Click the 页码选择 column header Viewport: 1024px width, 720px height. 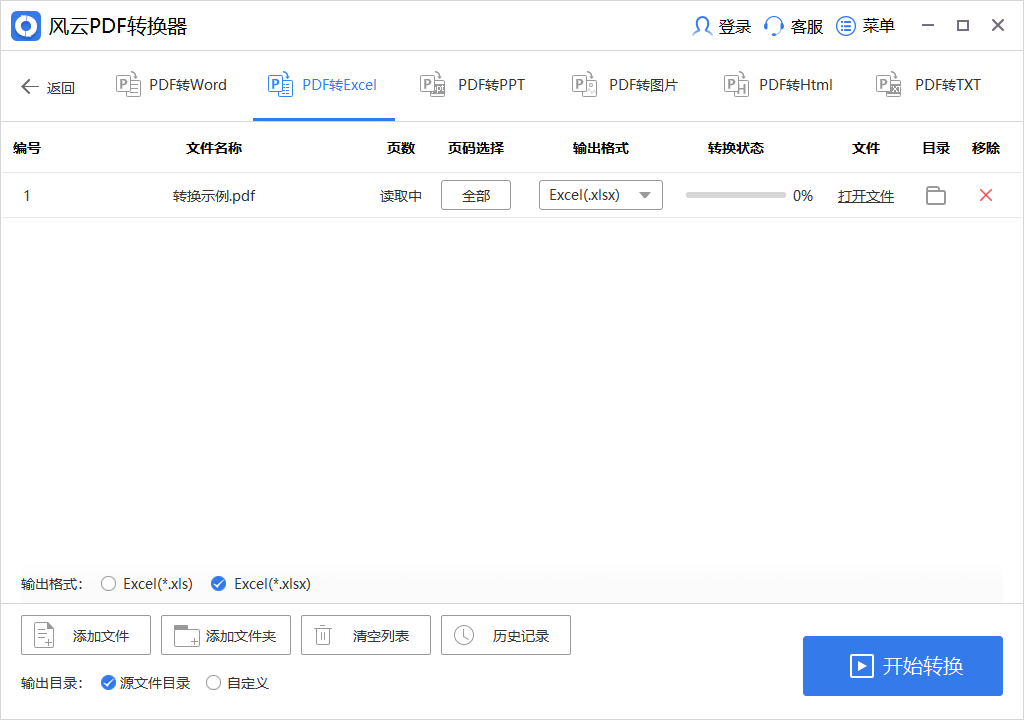click(x=475, y=148)
